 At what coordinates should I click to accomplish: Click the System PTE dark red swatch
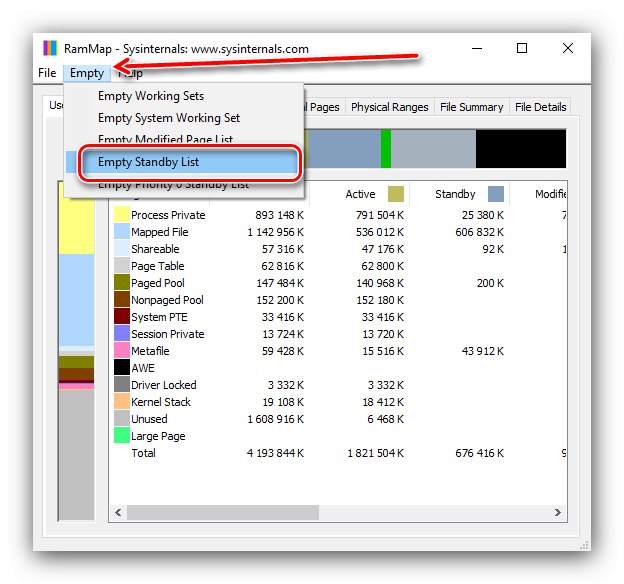(122, 316)
